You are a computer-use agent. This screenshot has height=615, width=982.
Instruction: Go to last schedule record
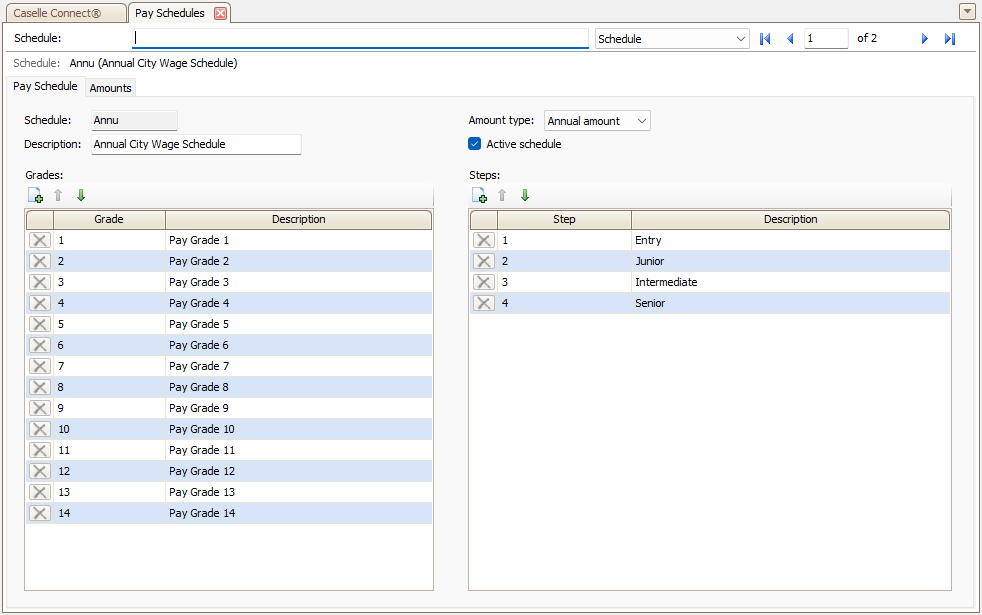950,39
